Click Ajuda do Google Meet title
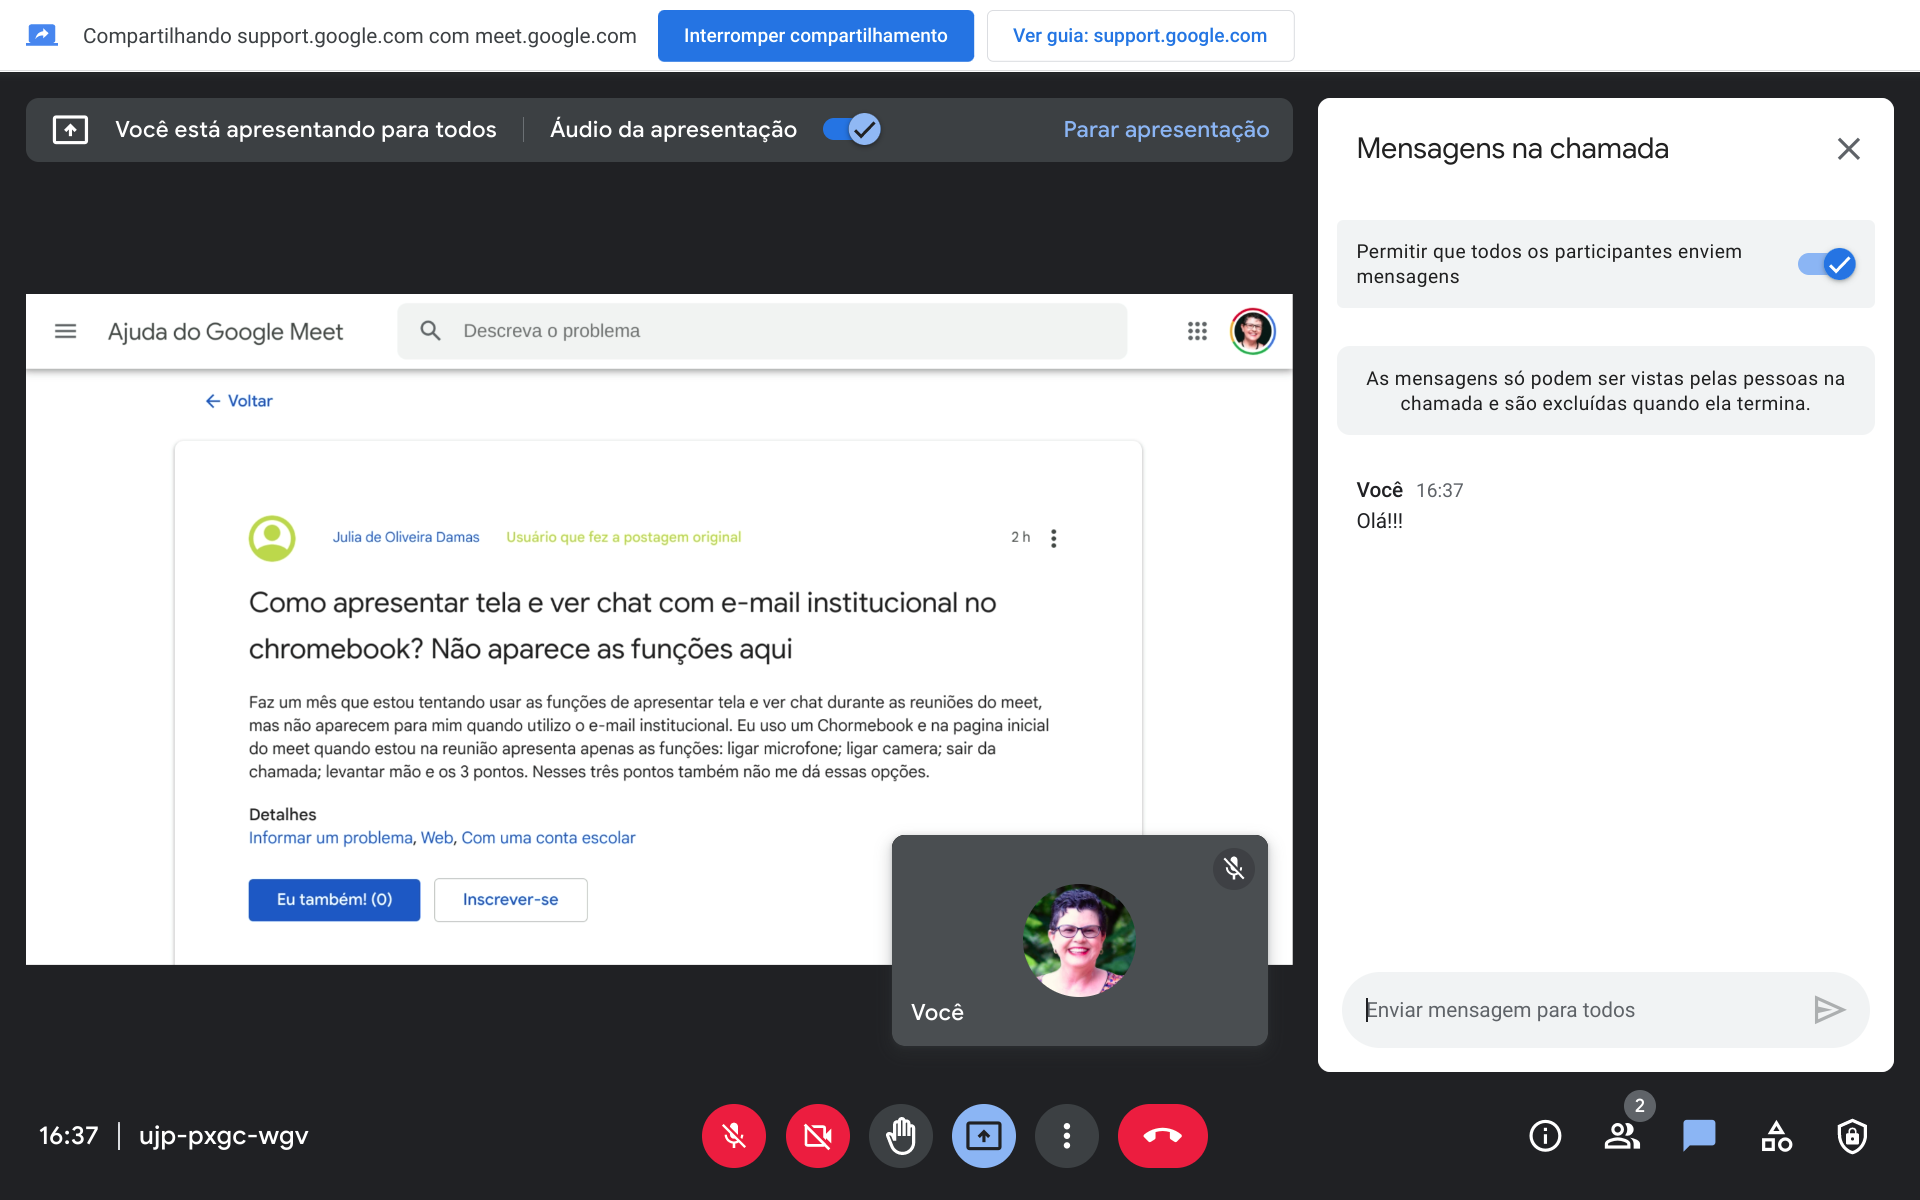This screenshot has height=1200, width=1920. click(225, 332)
